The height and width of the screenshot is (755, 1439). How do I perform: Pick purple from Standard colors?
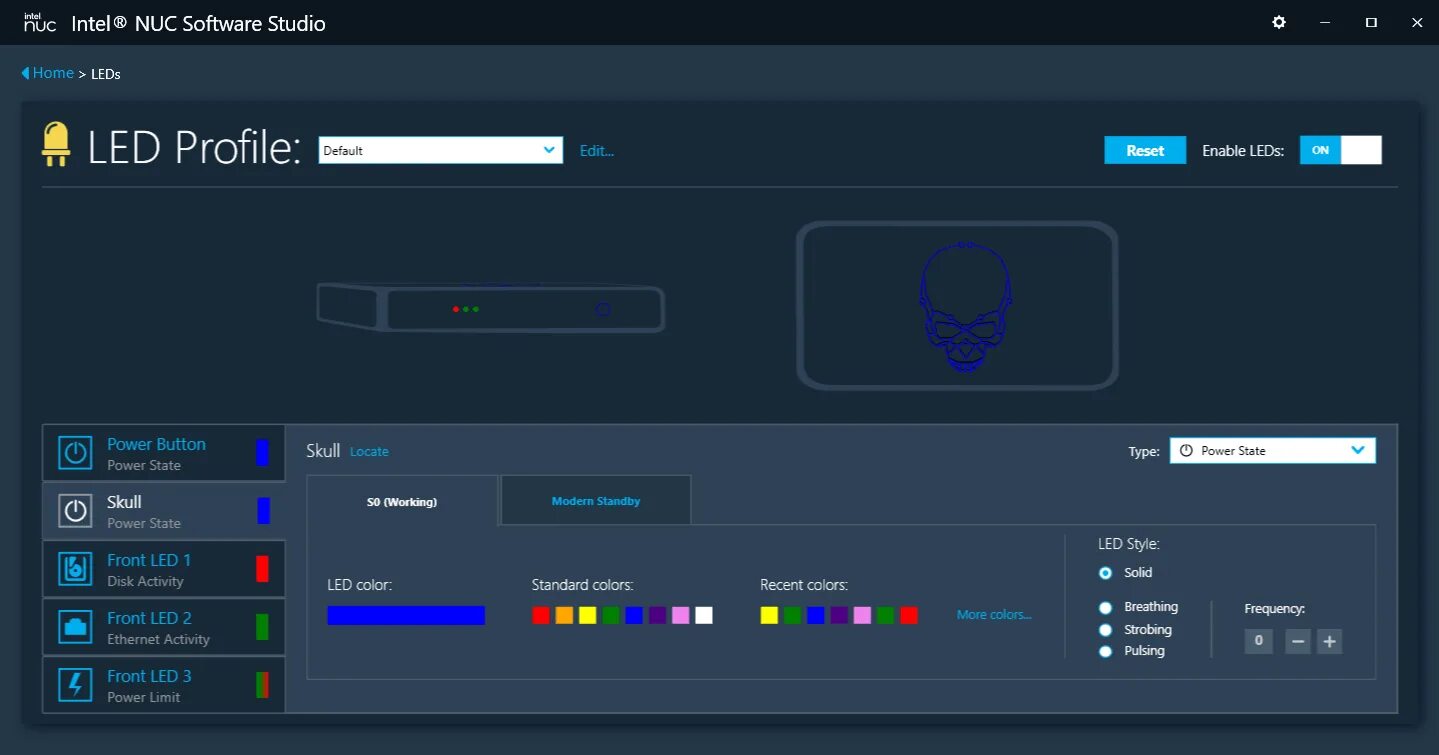click(x=657, y=615)
